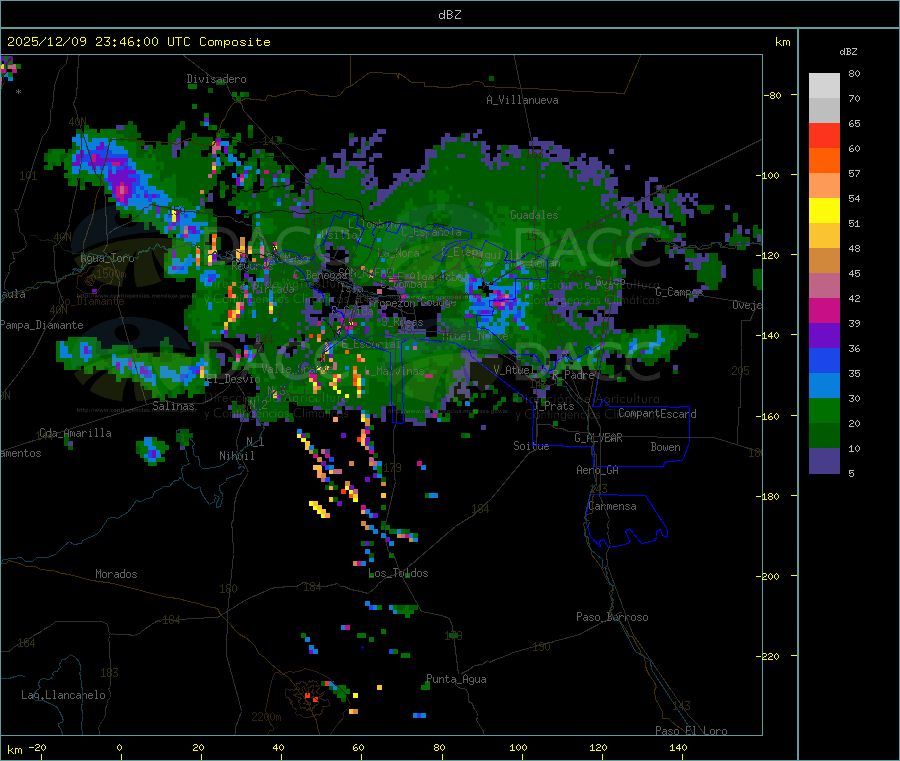
Task: Pick the orange 57–60 dBZ legend swatch
Action: [824, 161]
